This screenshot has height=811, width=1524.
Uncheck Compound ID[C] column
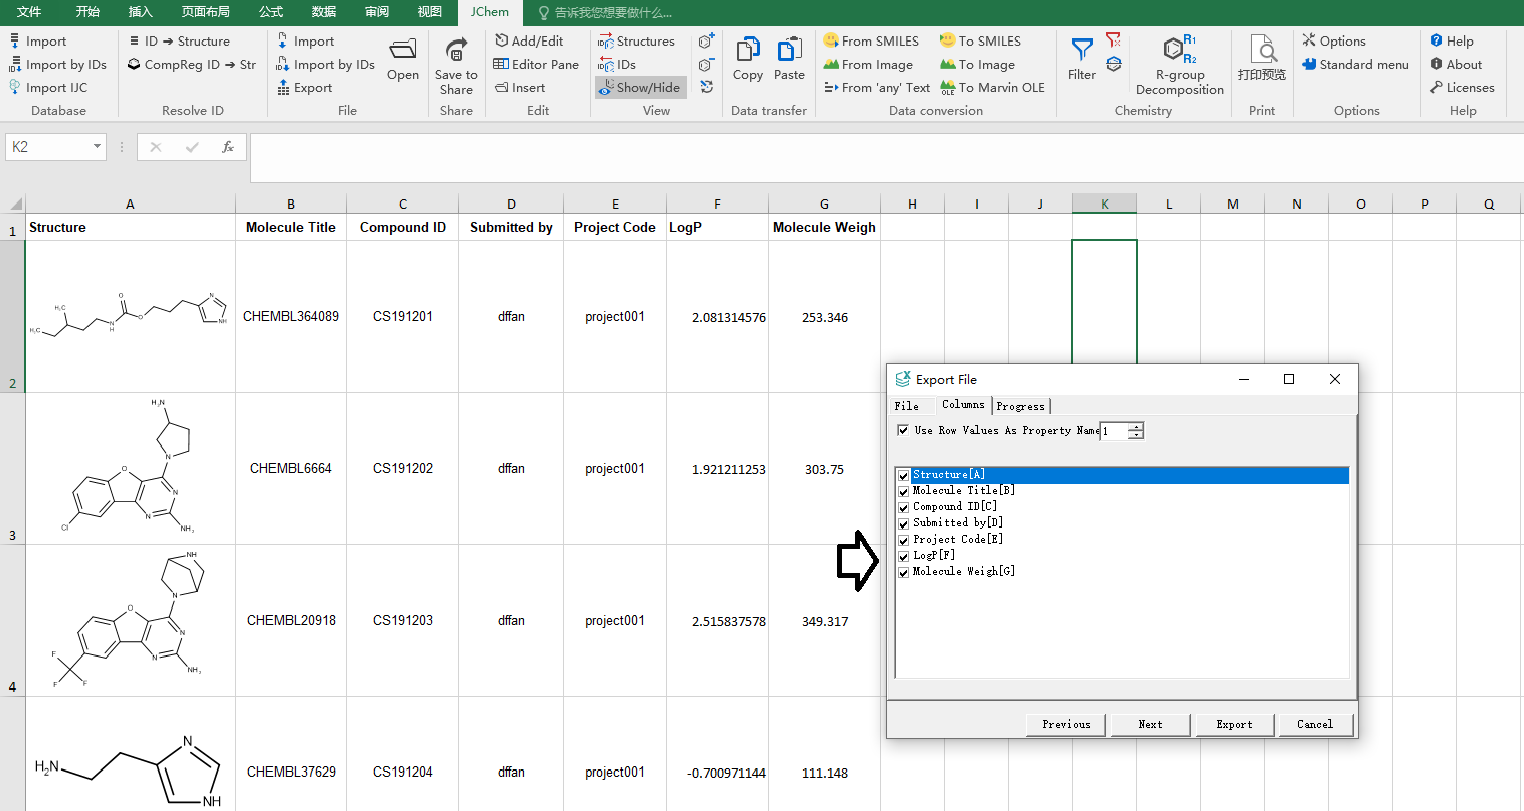(903, 507)
